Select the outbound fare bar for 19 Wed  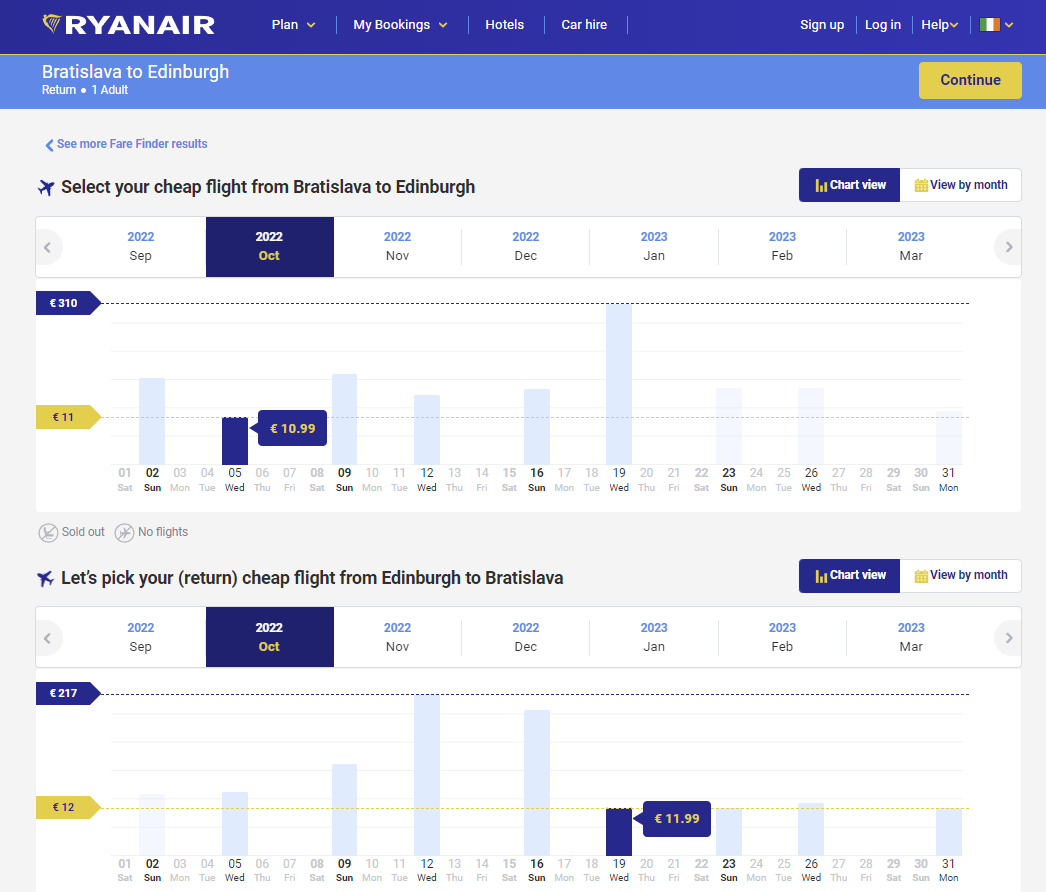point(619,383)
